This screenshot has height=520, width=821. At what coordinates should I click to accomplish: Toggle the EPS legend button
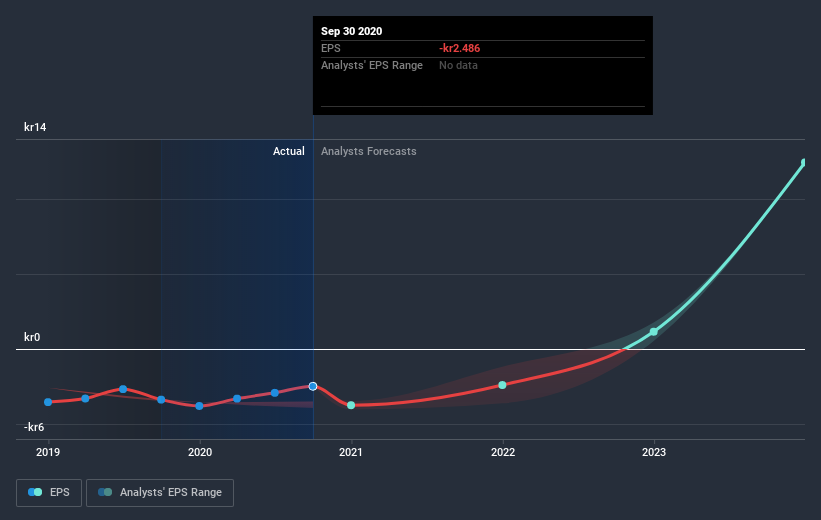tap(49, 493)
